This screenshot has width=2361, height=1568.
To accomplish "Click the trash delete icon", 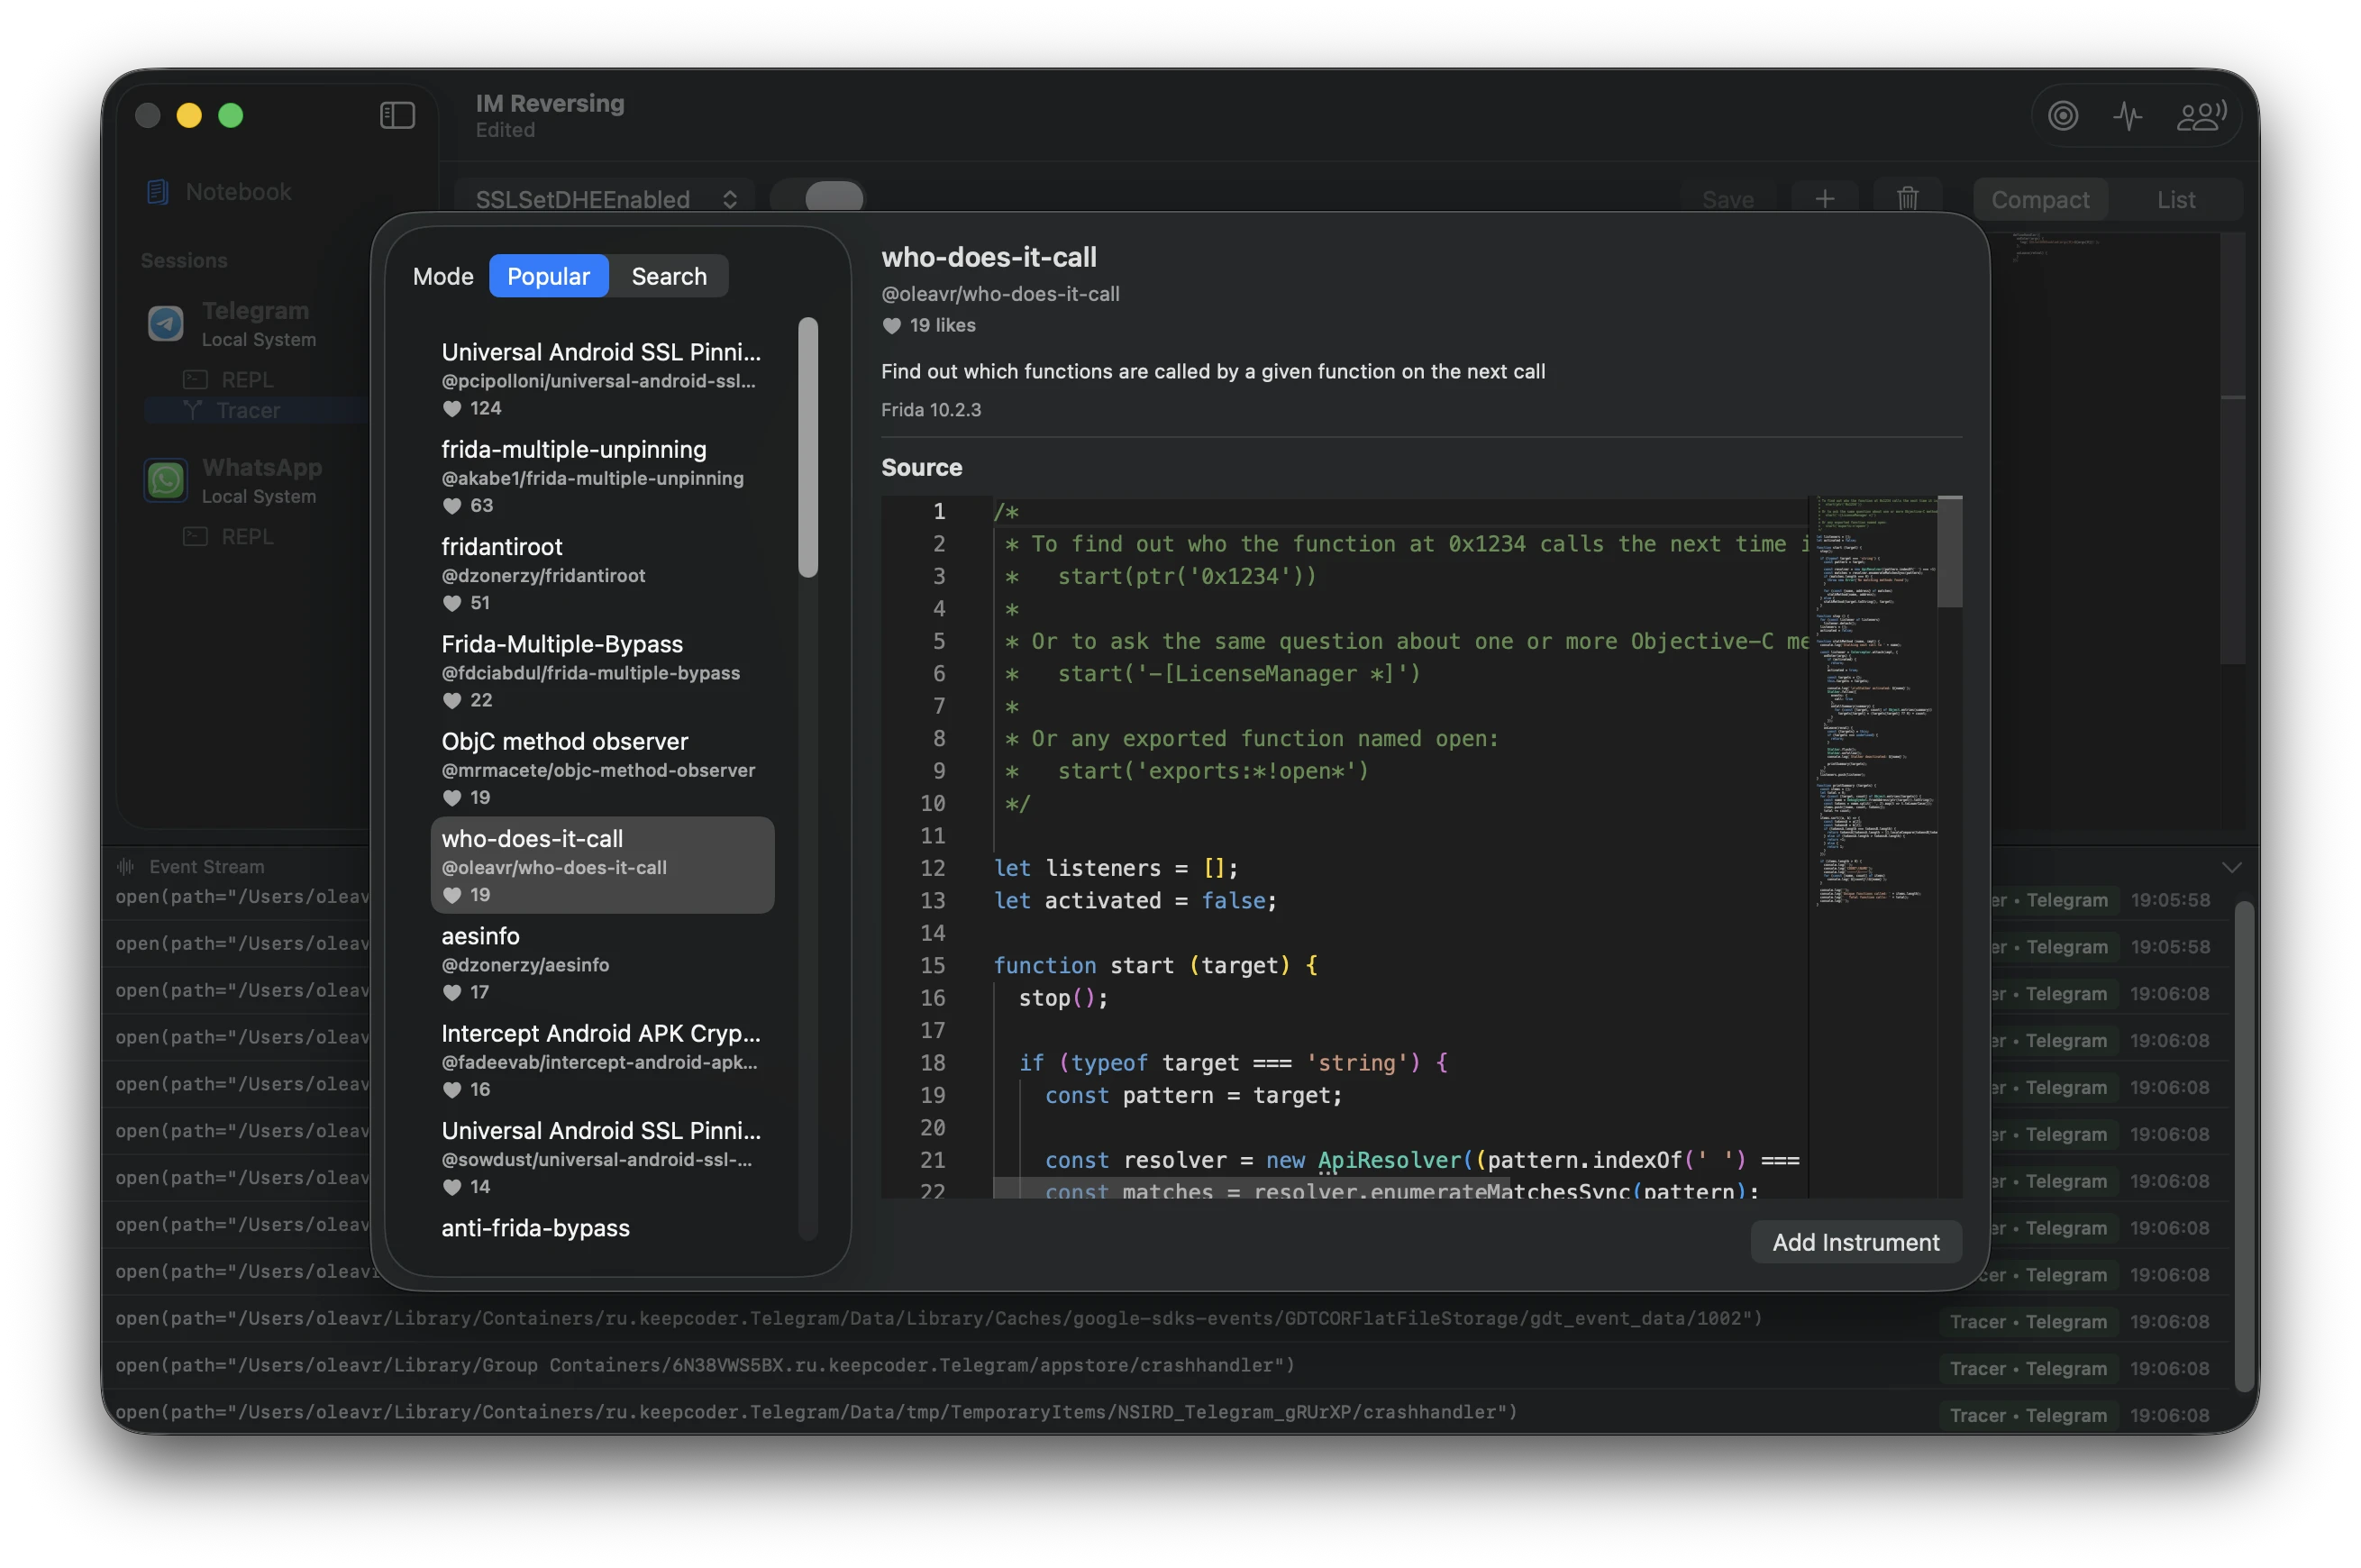I will pos(1907,198).
